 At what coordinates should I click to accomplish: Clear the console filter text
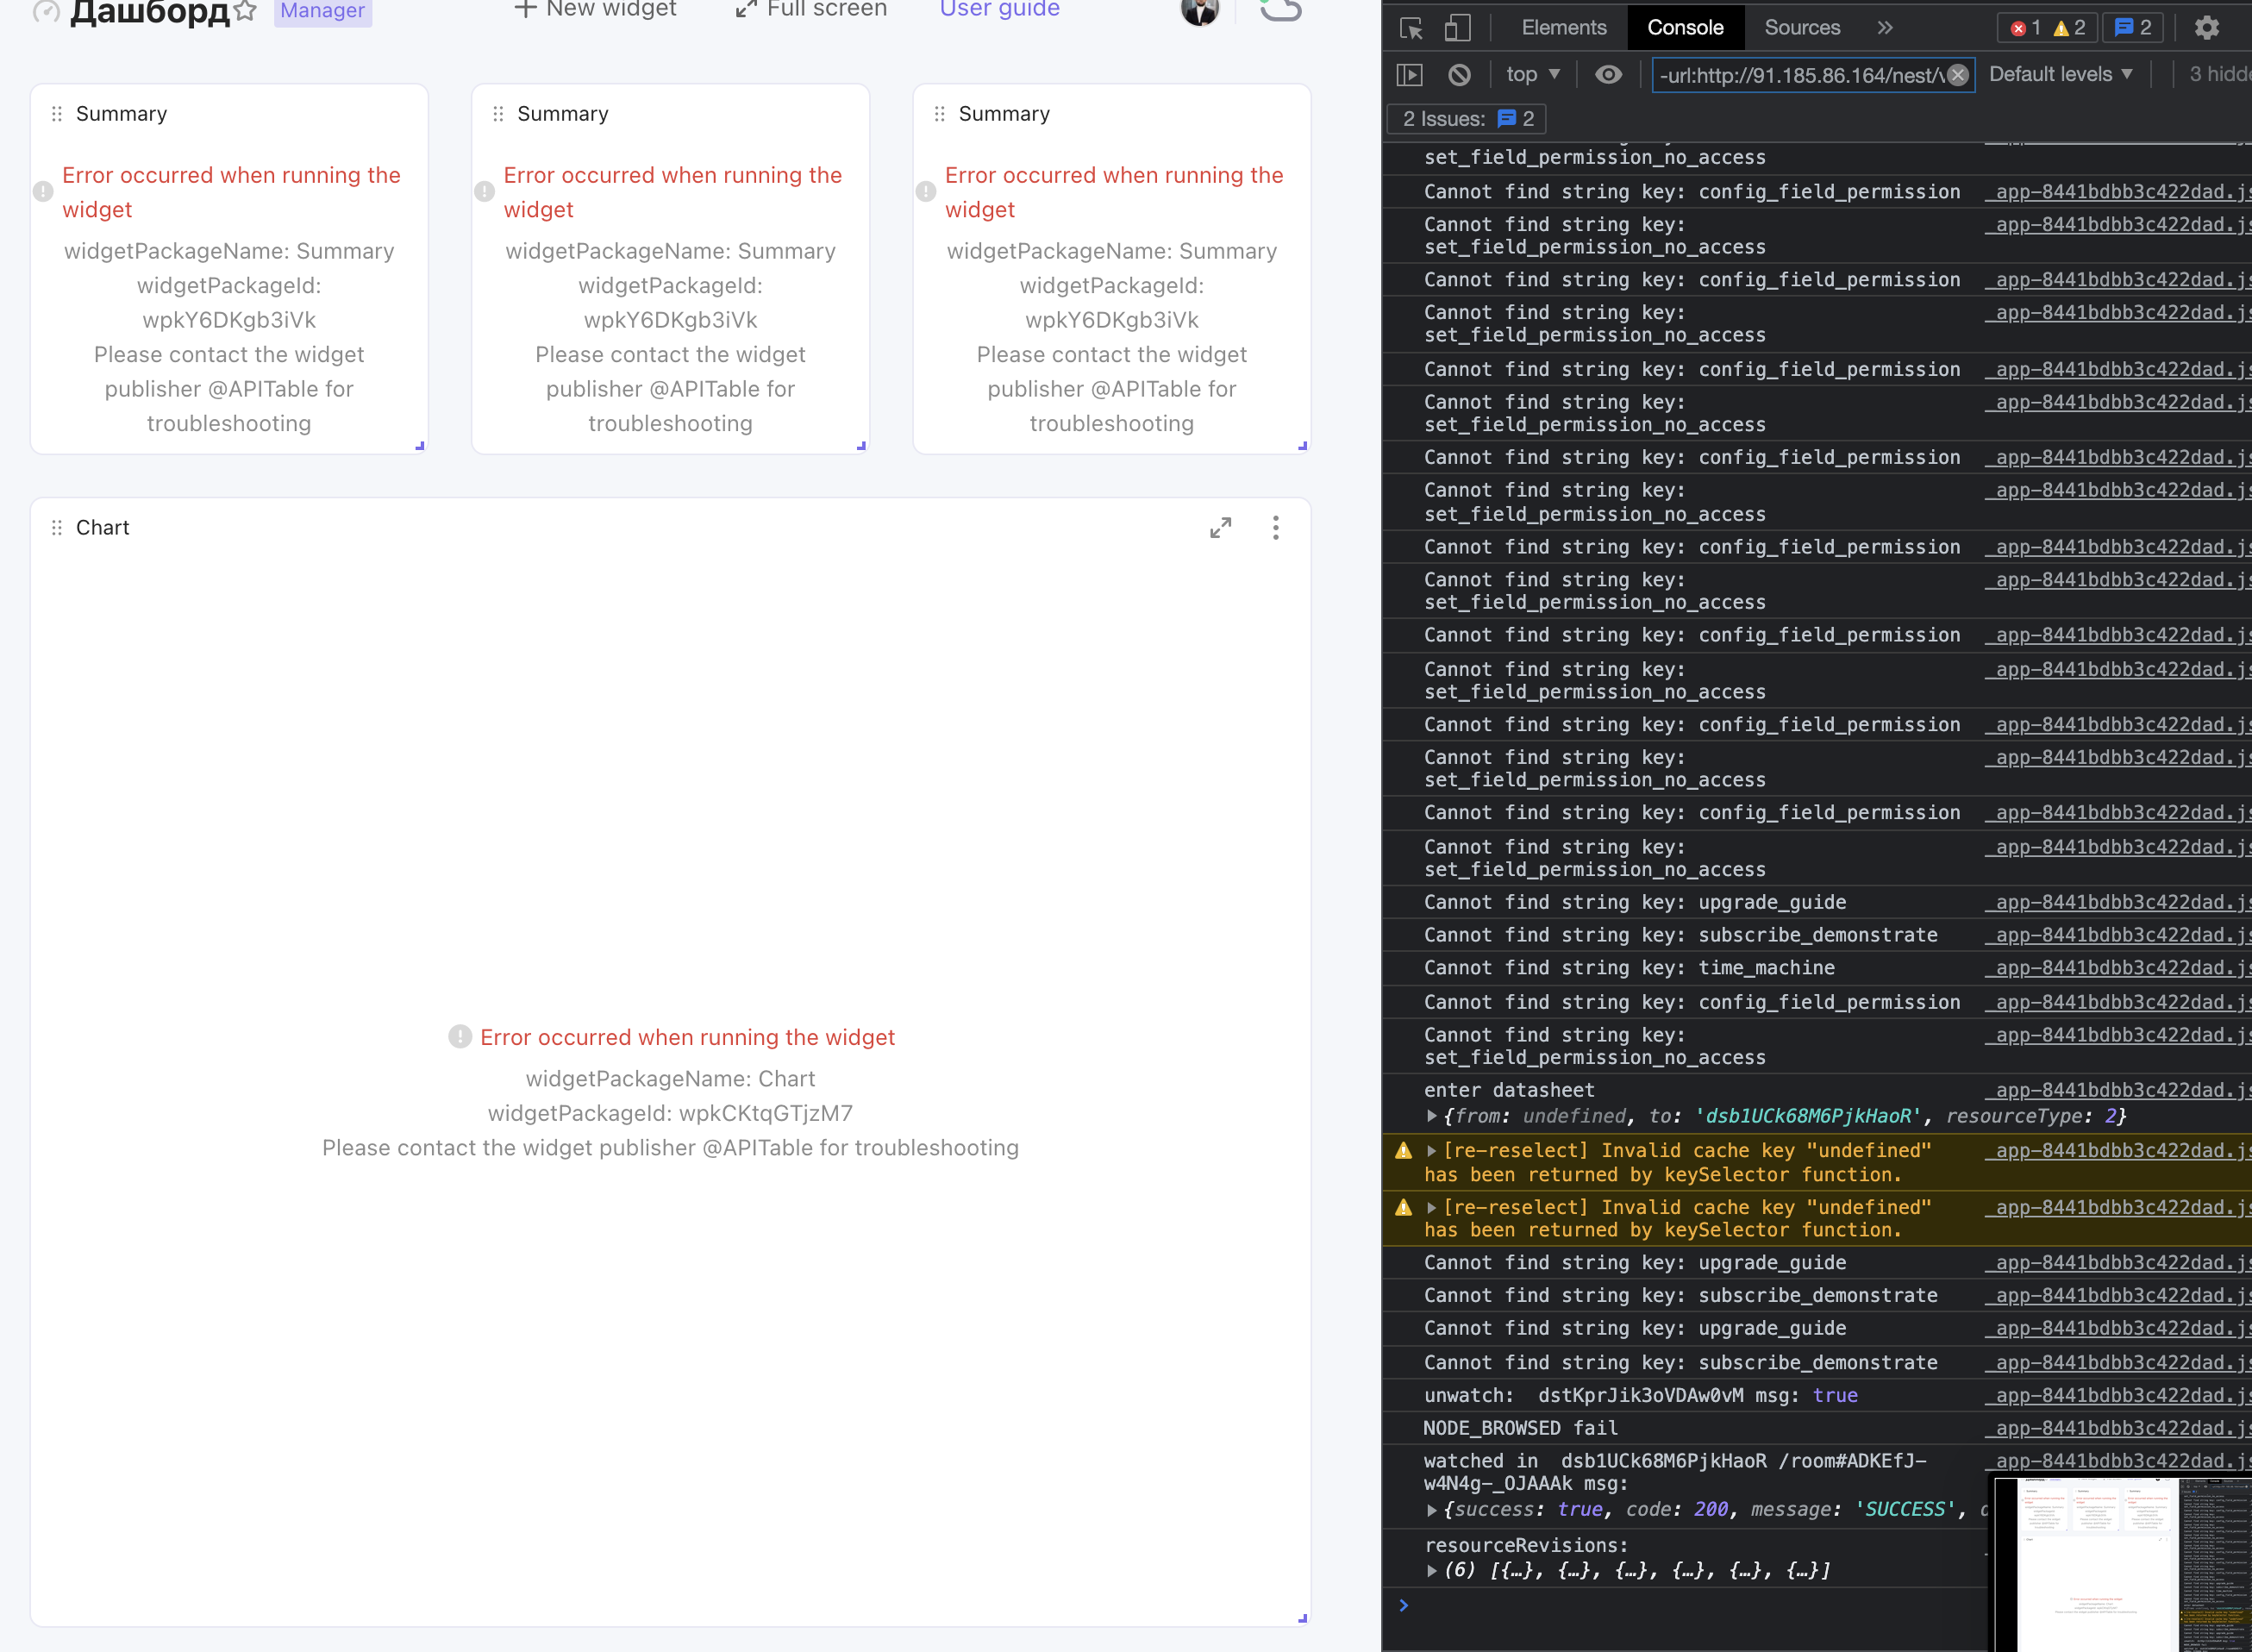[x=1958, y=74]
